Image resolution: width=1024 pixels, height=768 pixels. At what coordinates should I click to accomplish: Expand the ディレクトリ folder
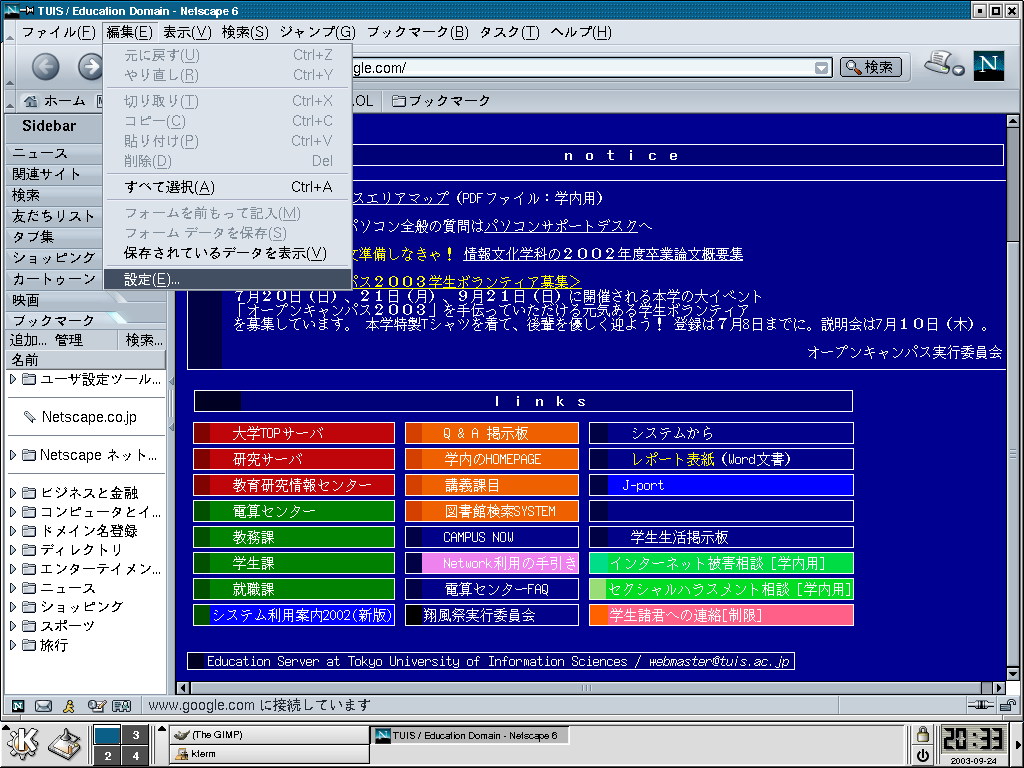pyautogui.click(x=12, y=549)
